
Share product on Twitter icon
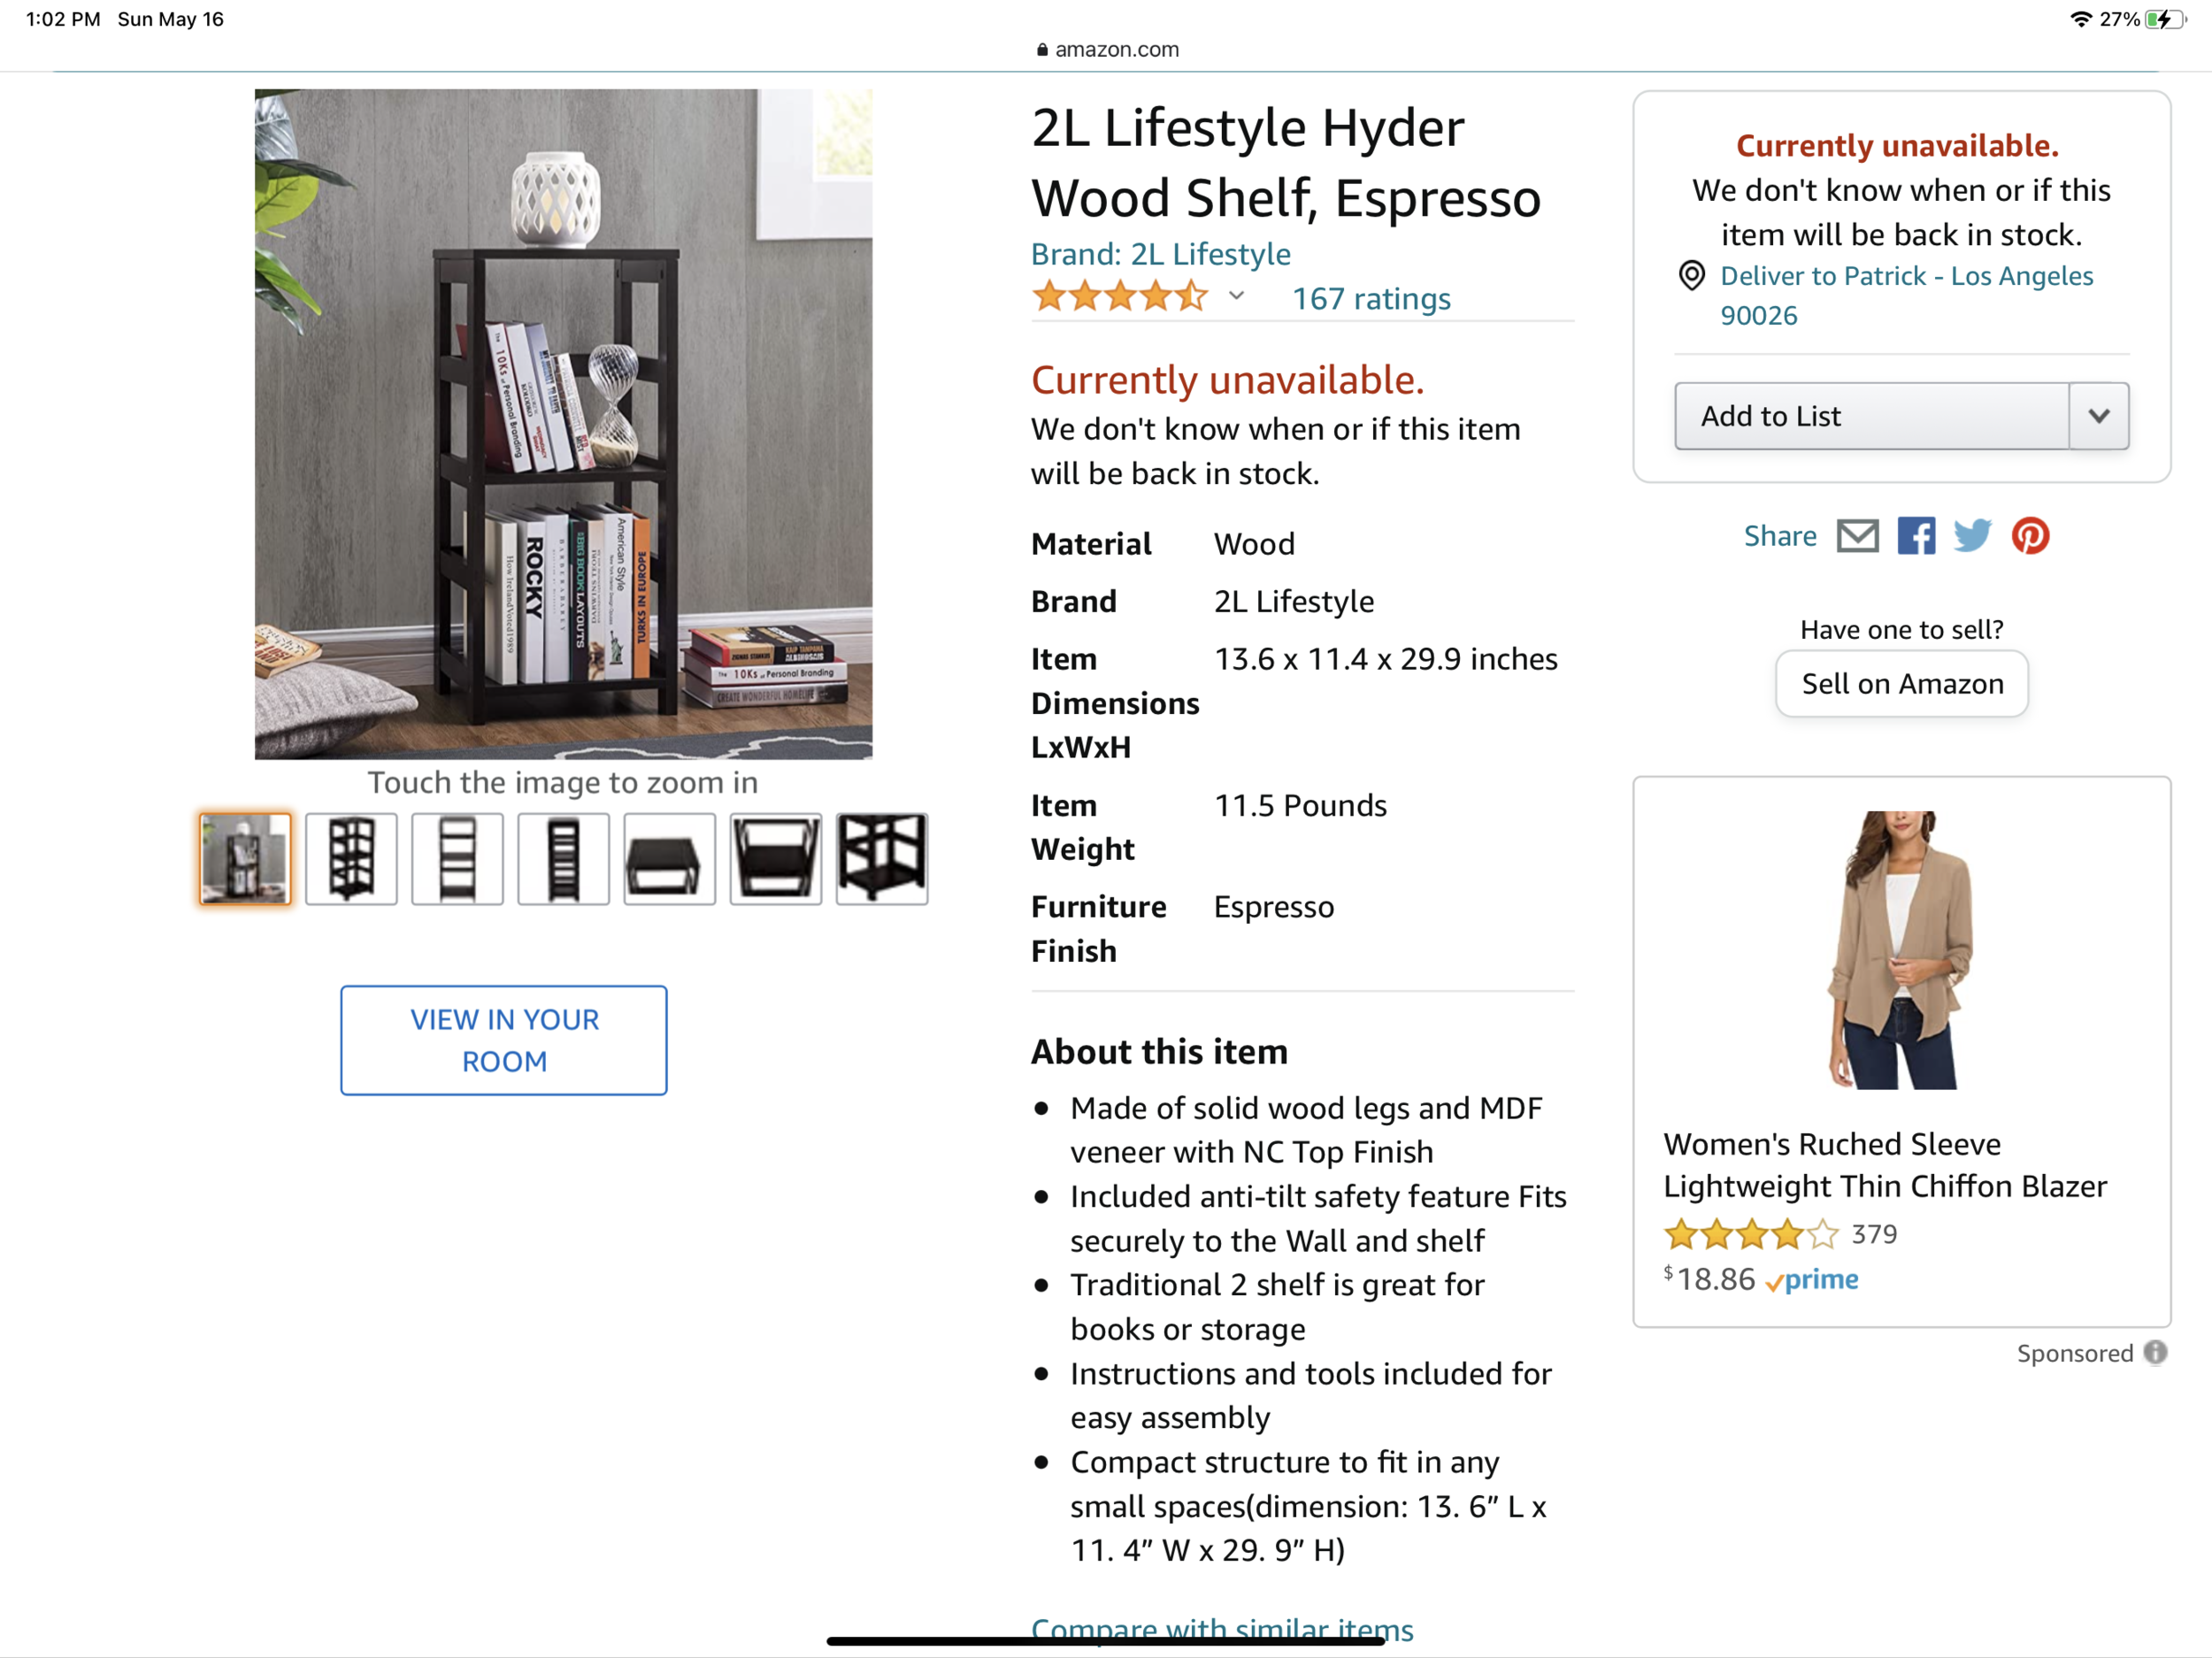point(1972,536)
